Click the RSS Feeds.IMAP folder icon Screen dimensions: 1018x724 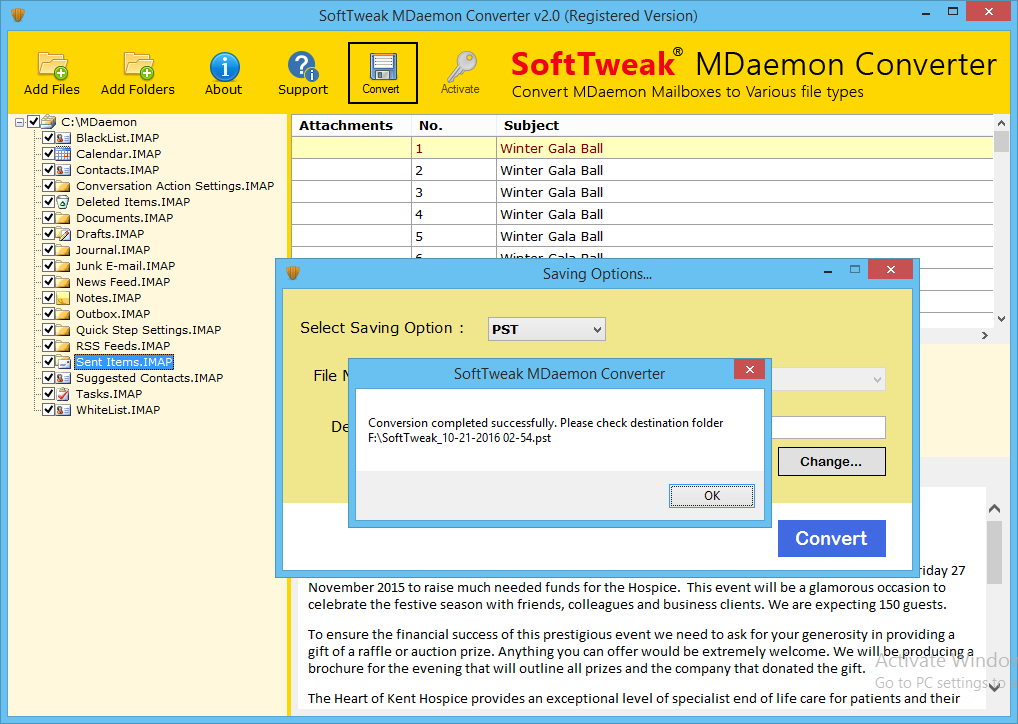[63, 346]
